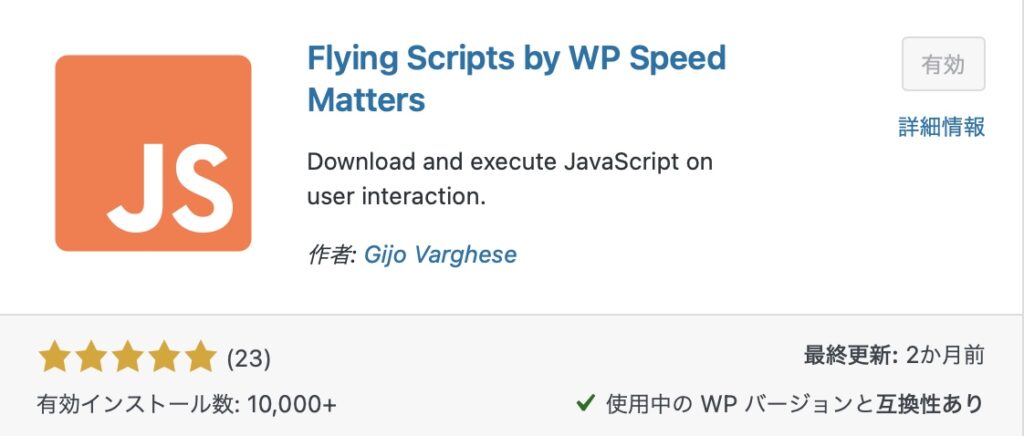This screenshot has height=436, width=1024.
Task: Click the 有効インストール数 10,000+ text
Action: point(187,405)
